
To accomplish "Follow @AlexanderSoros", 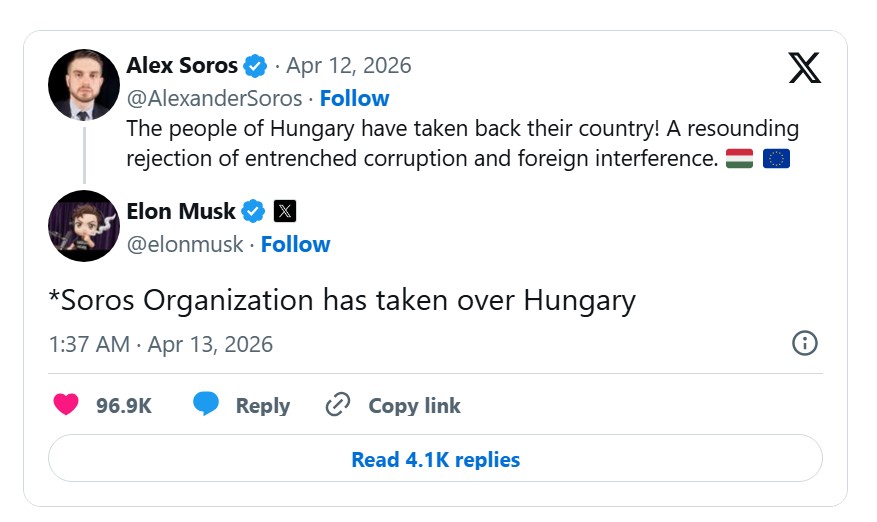I will pyautogui.click(x=354, y=98).
